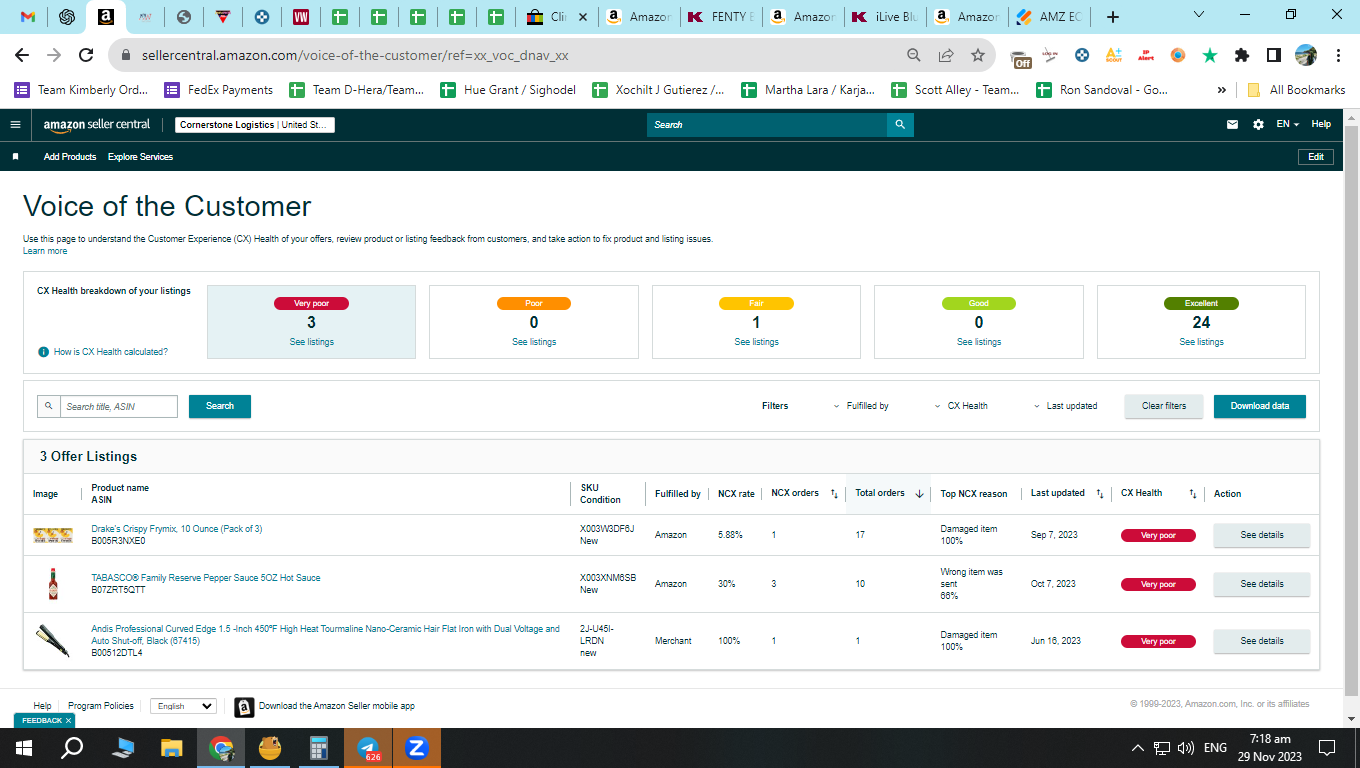
Task: Open the Calculator app in the taskbar
Action: click(x=319, y=748)
